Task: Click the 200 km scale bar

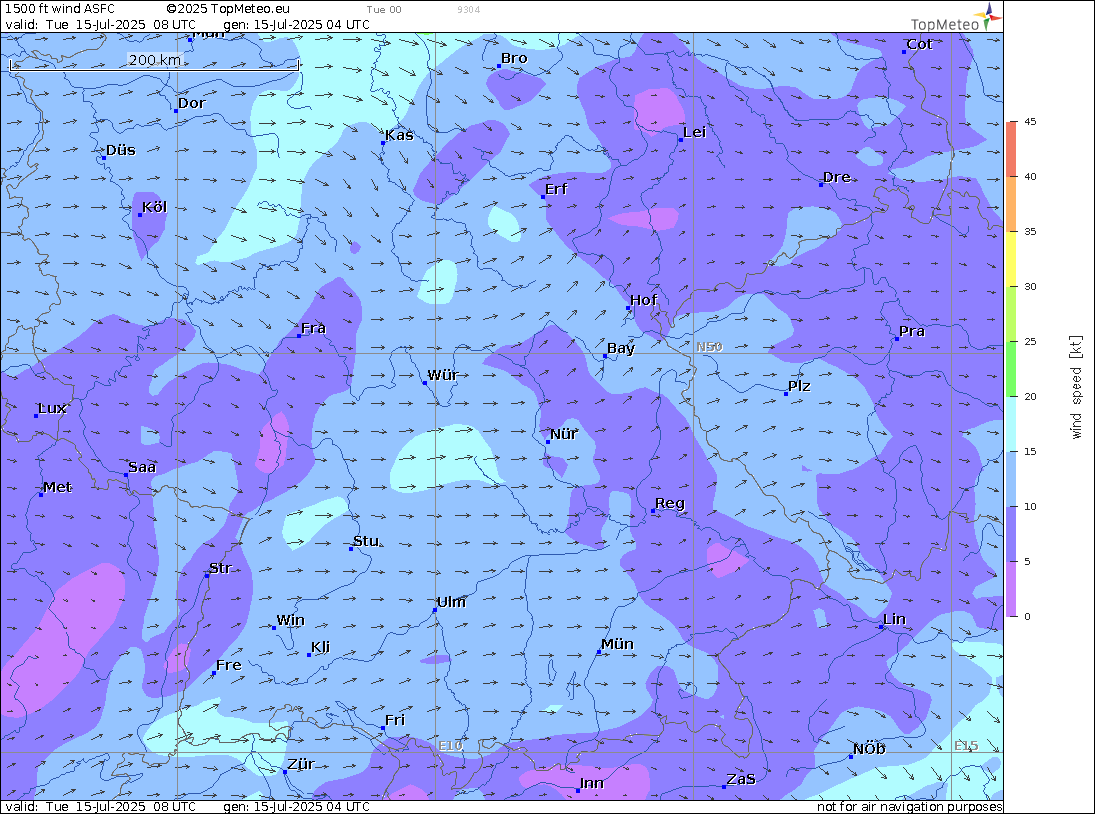Action: [x=154, y=62]
